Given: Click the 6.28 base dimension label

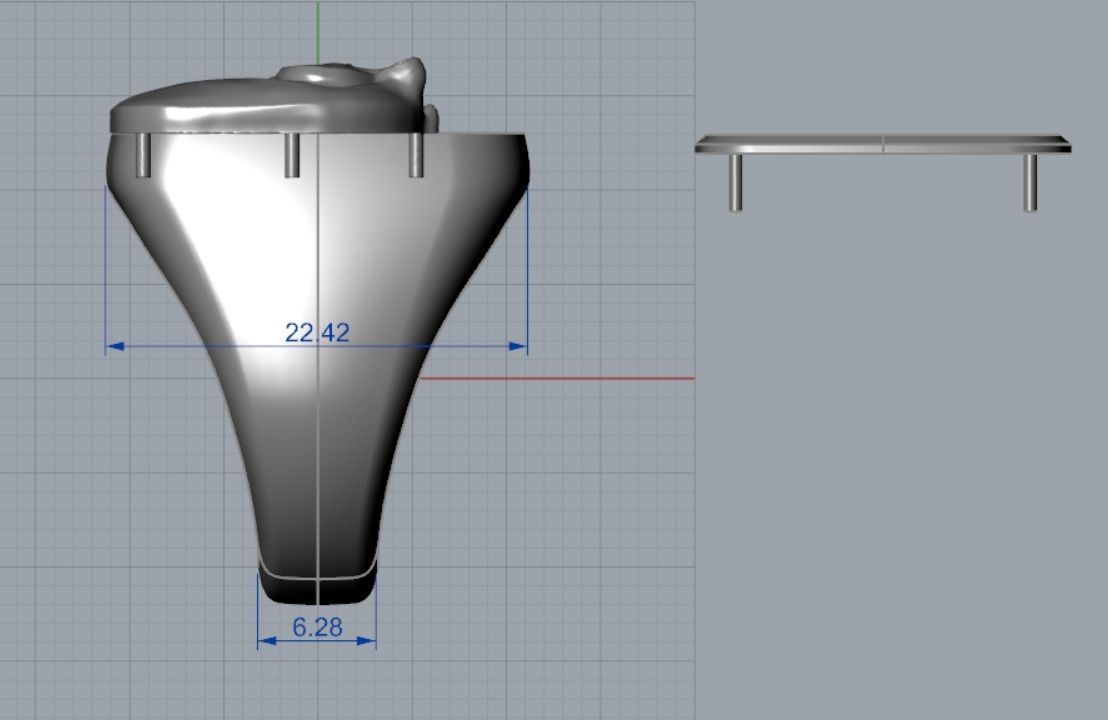Looking at the screenshot, I should pyautogui.click(x=317, y=627).
